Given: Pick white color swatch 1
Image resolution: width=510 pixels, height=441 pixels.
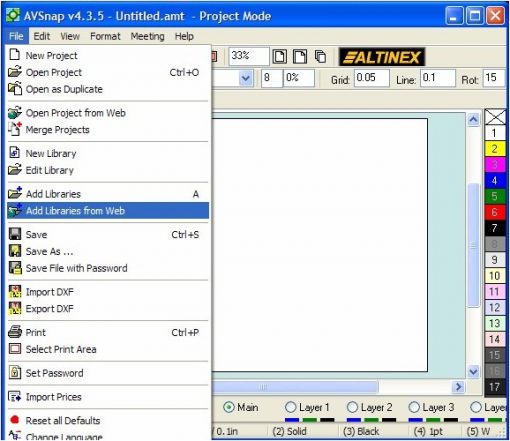Looking at the screenshot, I should click(495, 133).
